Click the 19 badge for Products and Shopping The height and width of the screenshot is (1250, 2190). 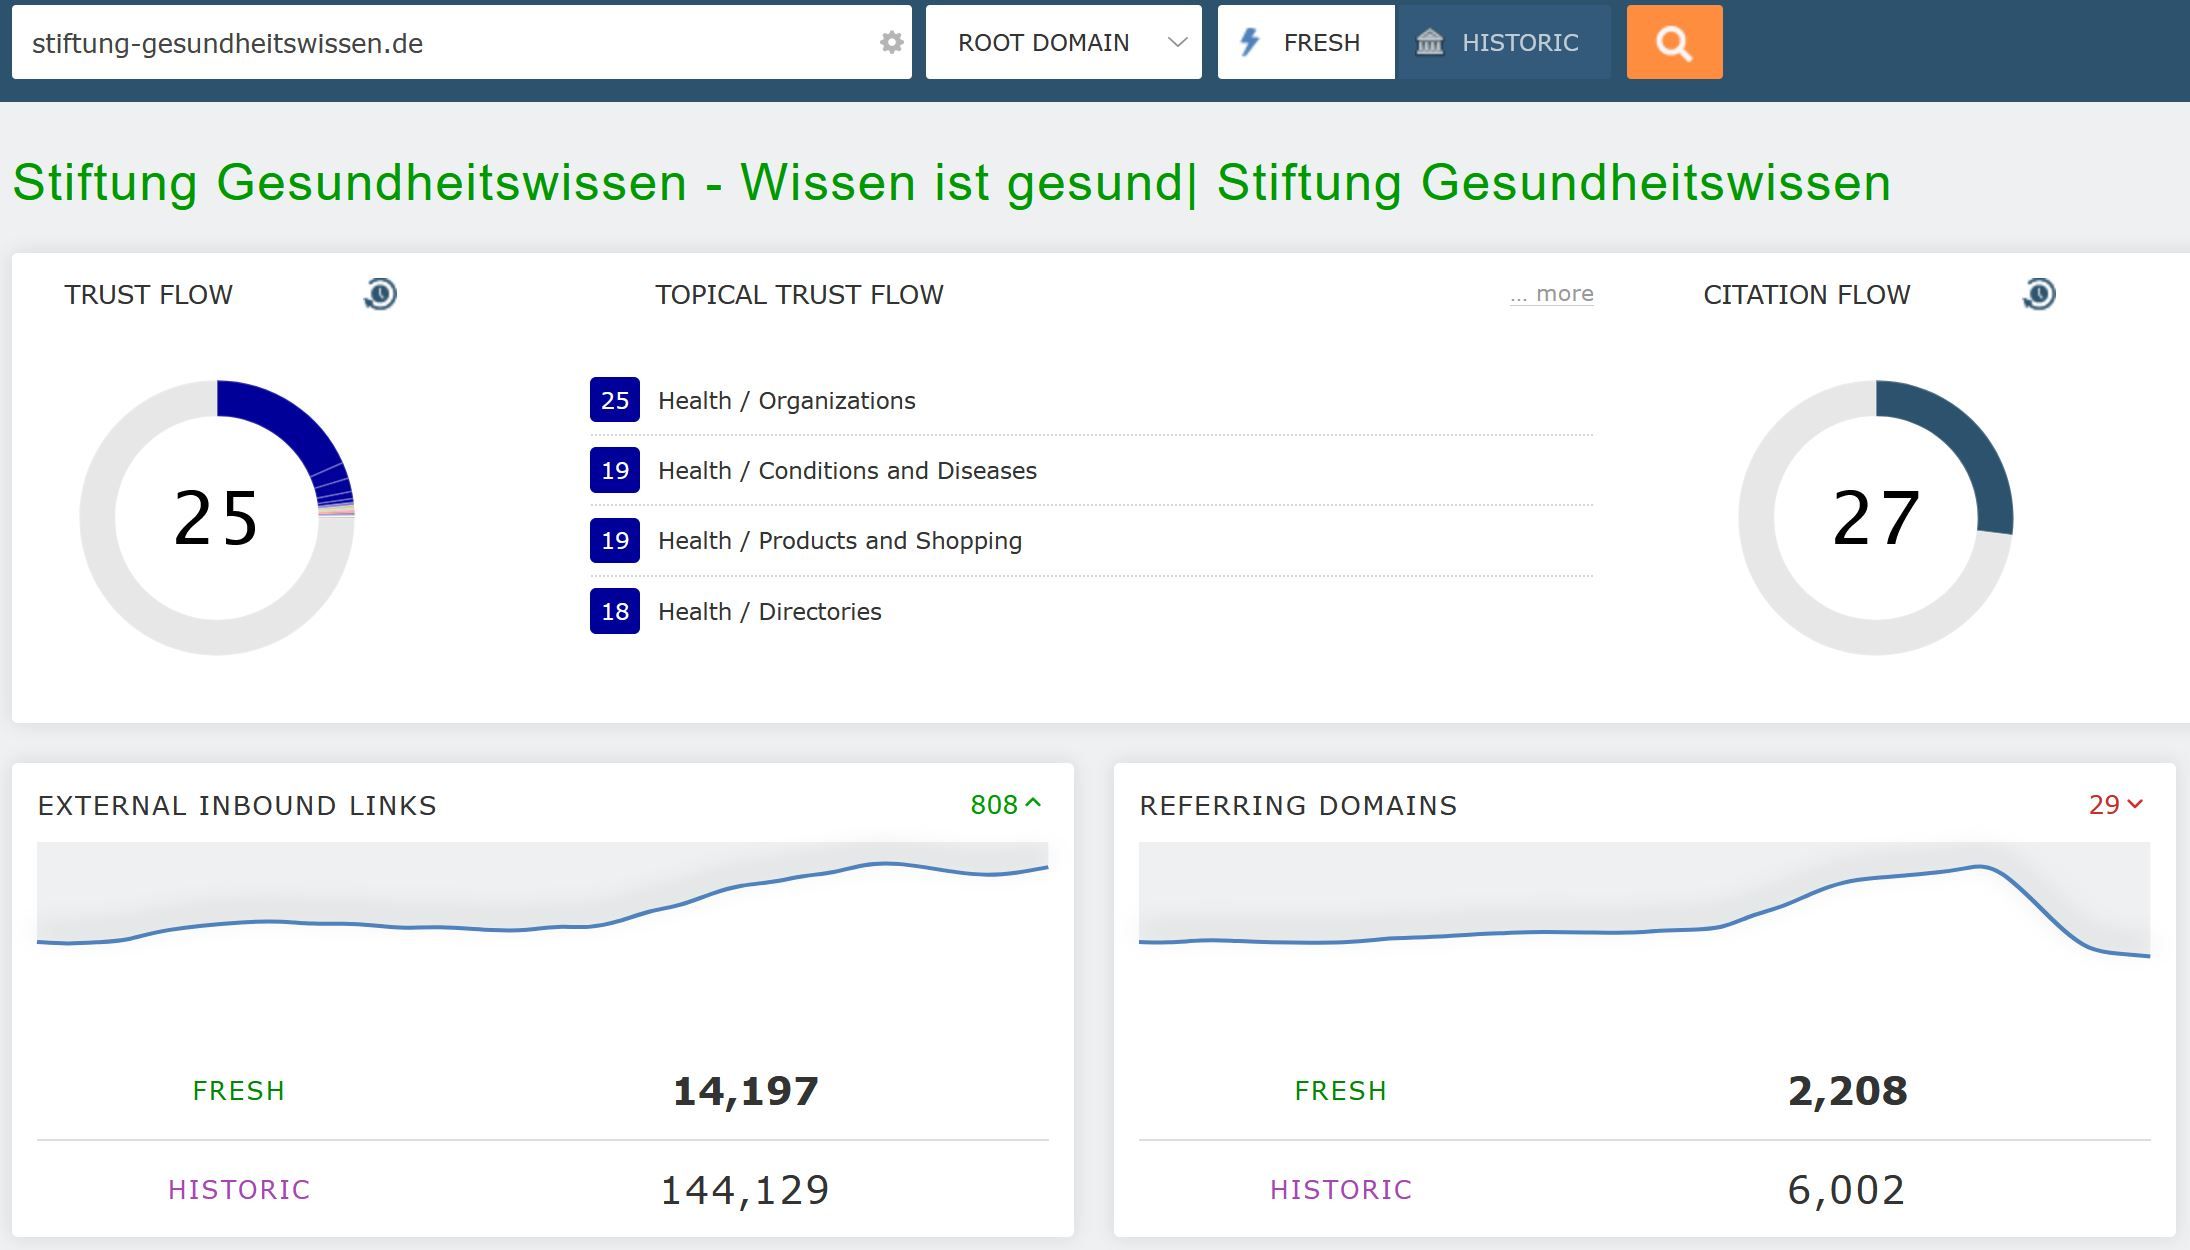[615, 540]
